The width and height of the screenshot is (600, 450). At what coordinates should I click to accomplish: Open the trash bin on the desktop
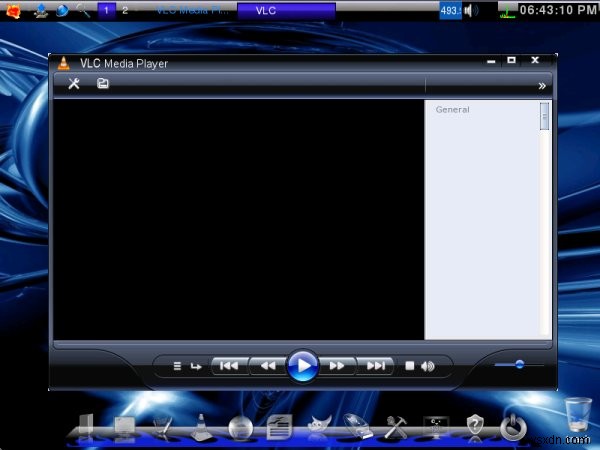[x=578, y=414]
